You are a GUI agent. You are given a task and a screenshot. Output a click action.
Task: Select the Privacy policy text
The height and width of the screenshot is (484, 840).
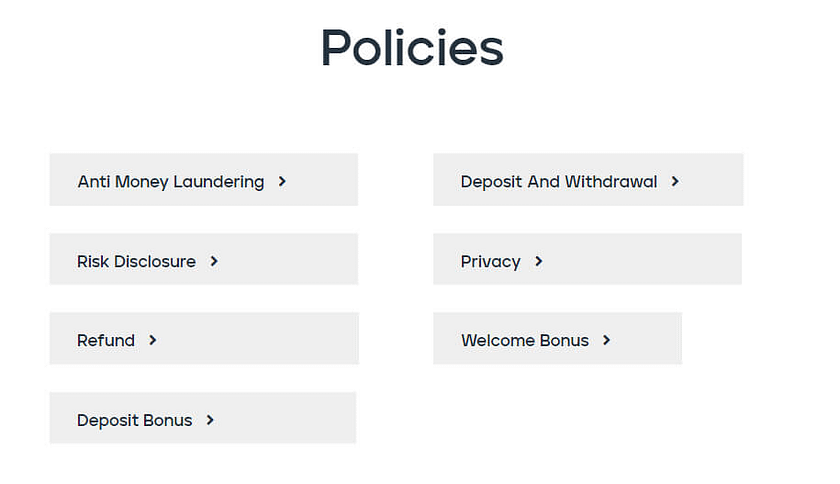(x=490, y=262)
